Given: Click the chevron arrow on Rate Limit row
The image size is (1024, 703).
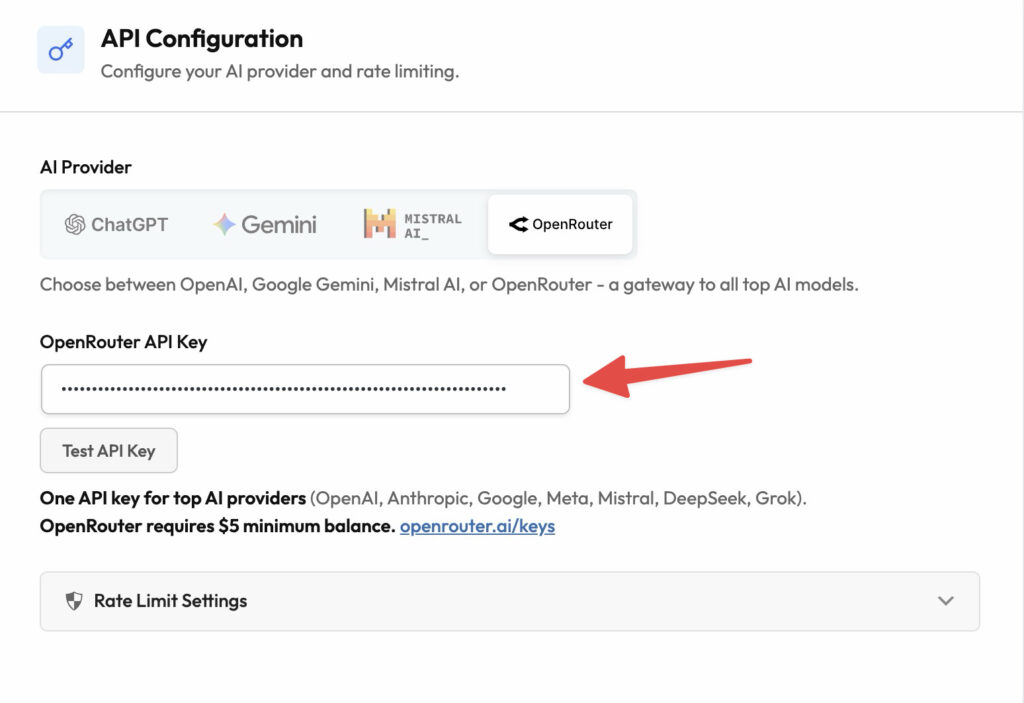Looking at the screenshot, I should tap(945, 601).
